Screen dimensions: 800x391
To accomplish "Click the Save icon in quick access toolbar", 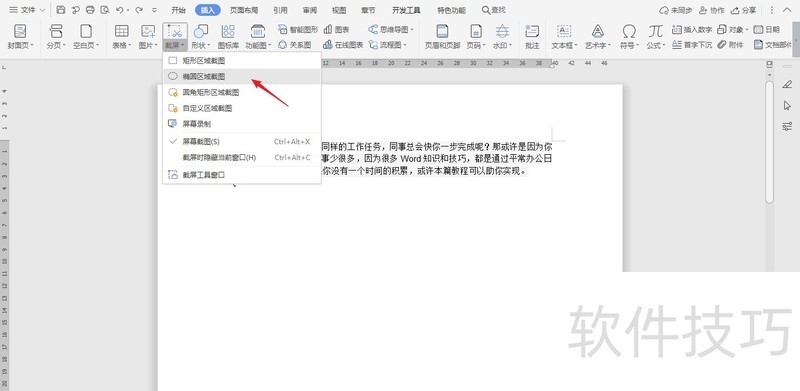I will coord(61,10).
